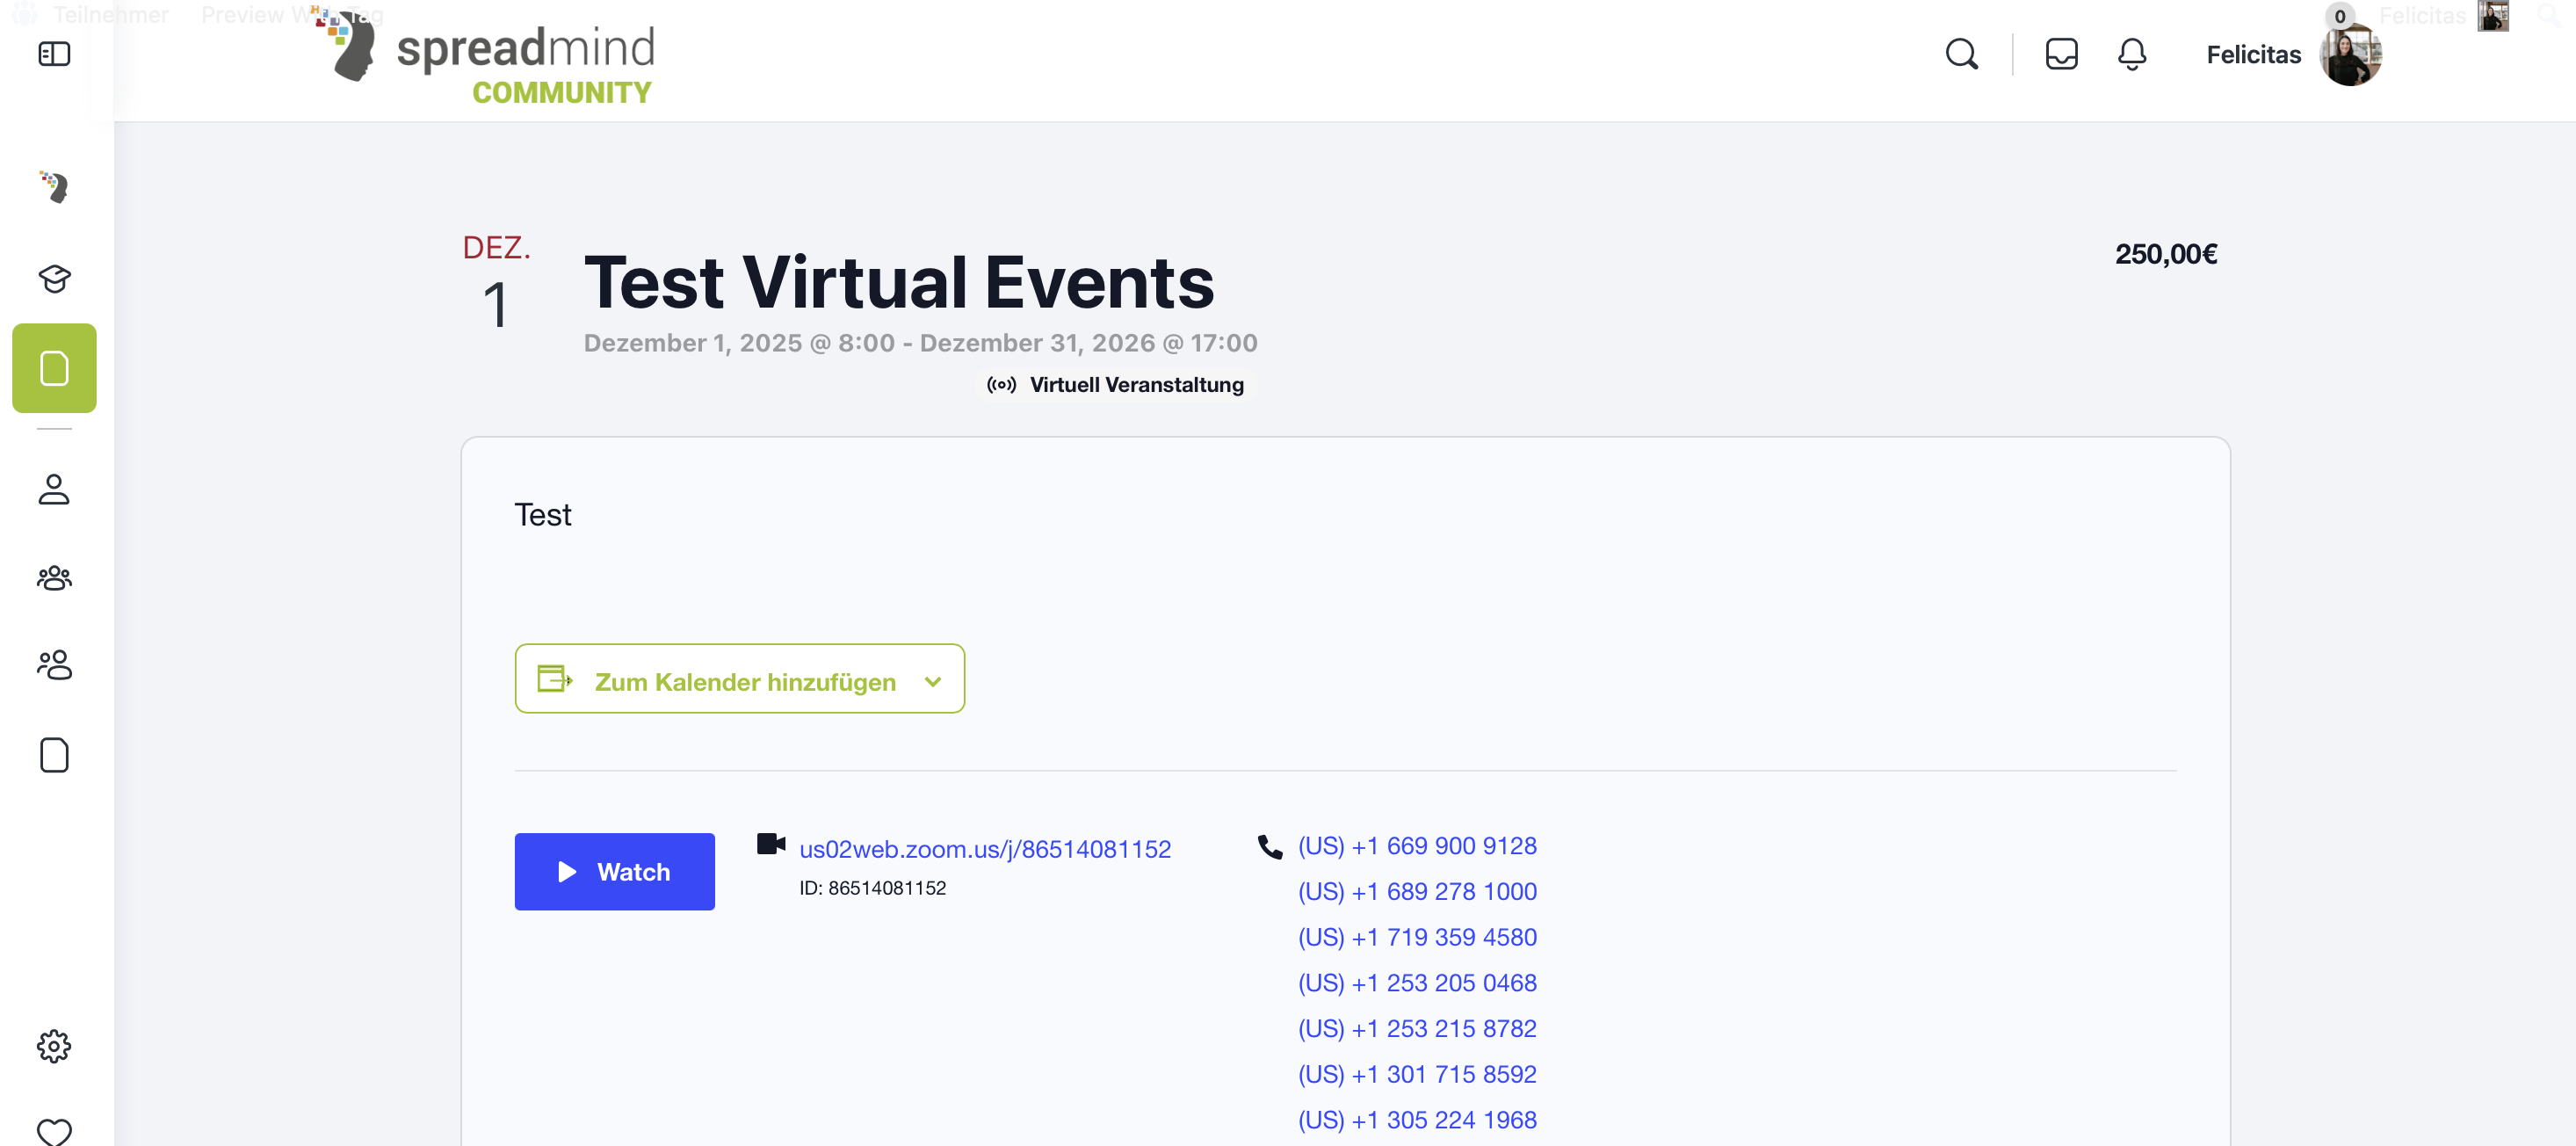This screenshot has height=1146, width=2576.
Task: Open search with the magnifier icon
Action: (1962, 54)
